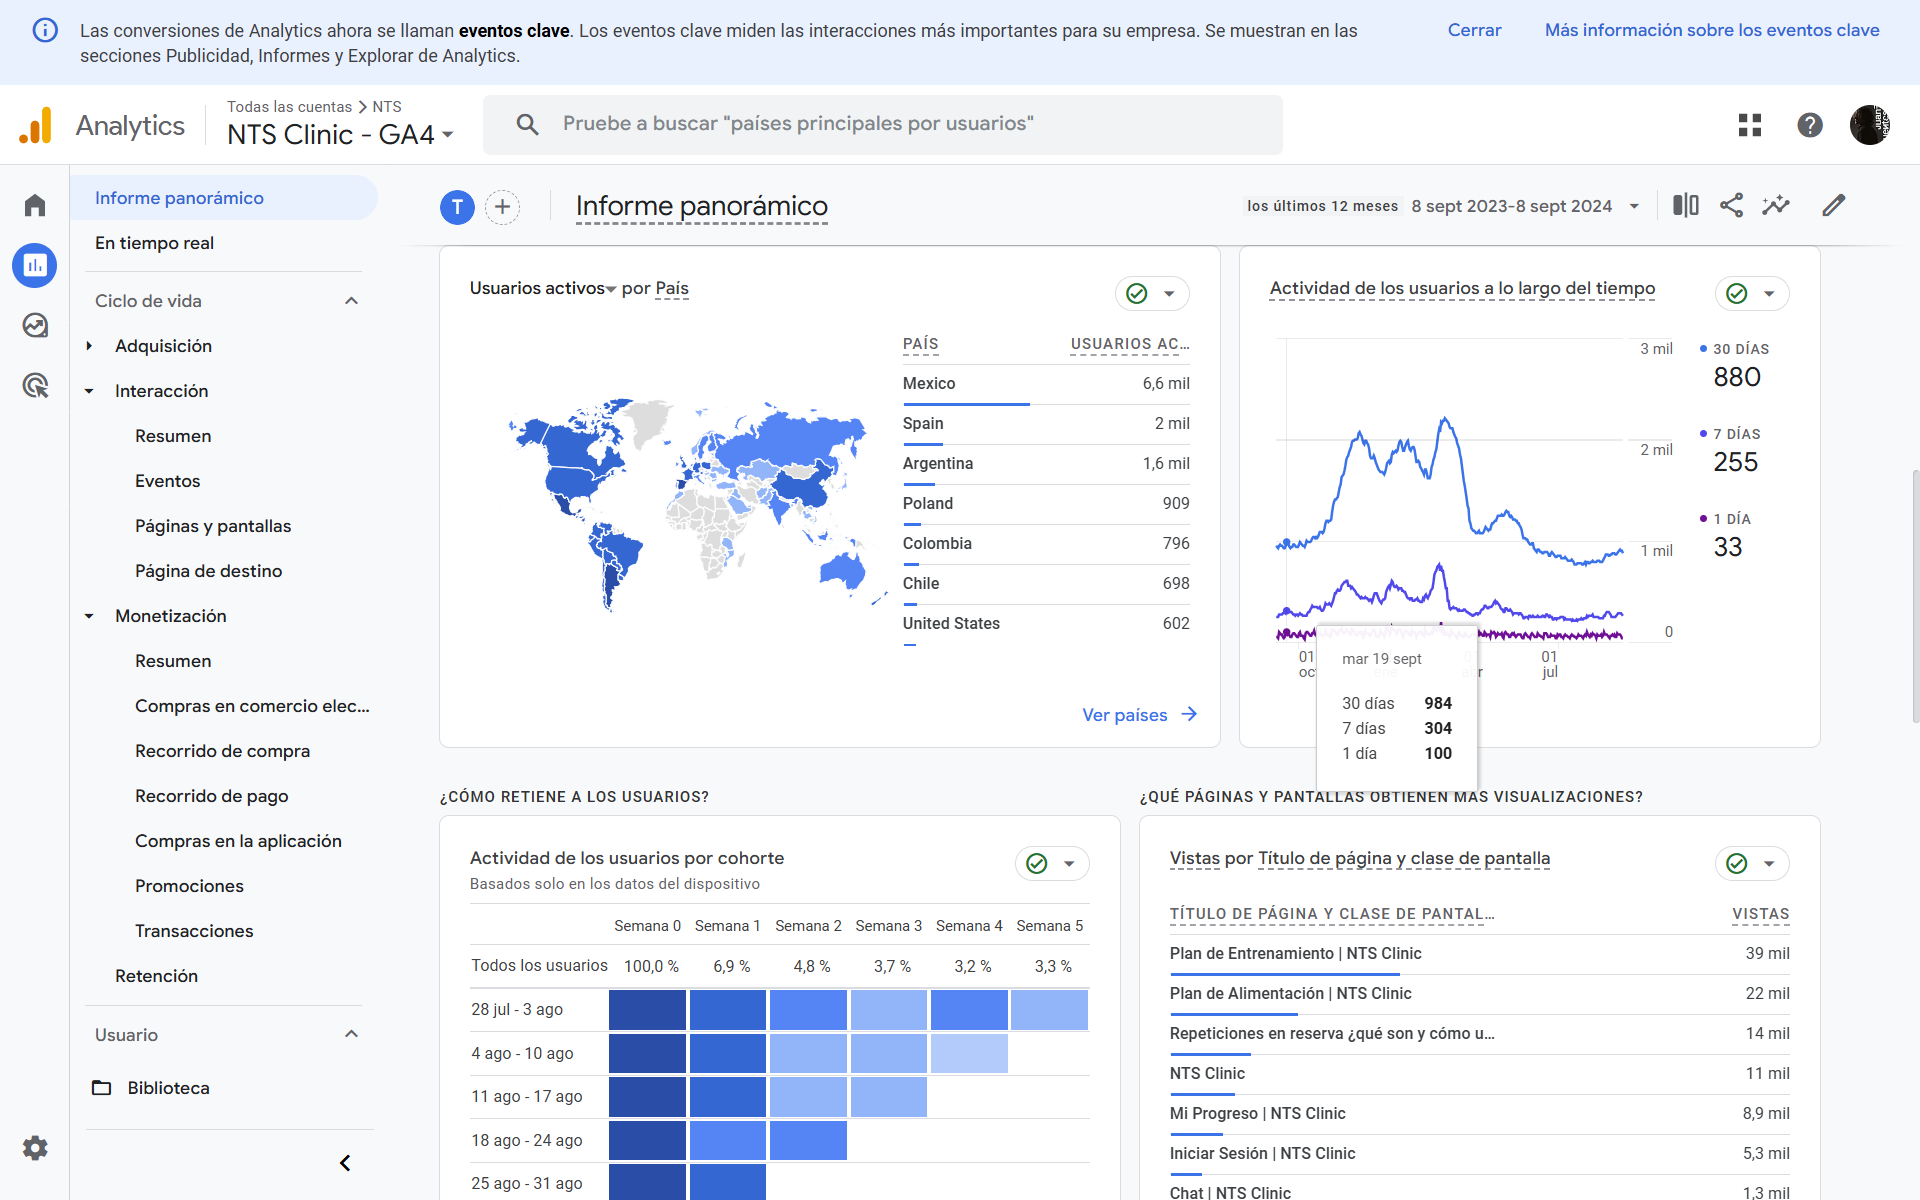This screenshot has width=1920, height=1200.
Task: Open the Help question mark icon
Action: (1810, 125)
